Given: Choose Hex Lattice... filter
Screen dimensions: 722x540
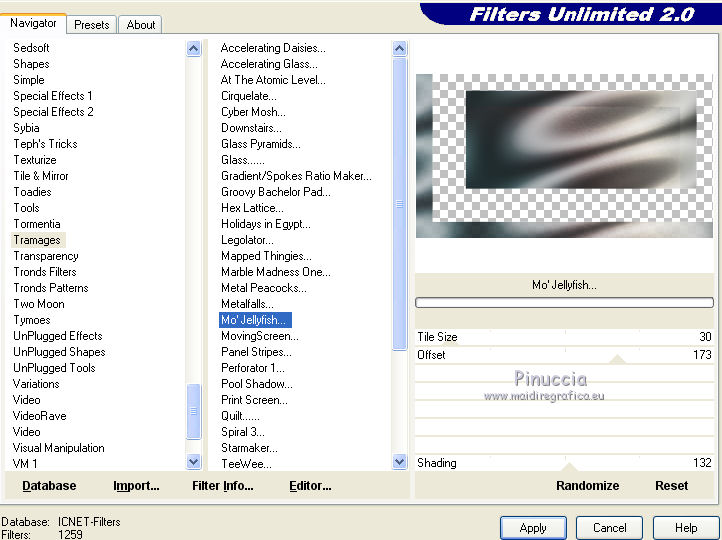Looking at the screenshot, I should 252,208.
